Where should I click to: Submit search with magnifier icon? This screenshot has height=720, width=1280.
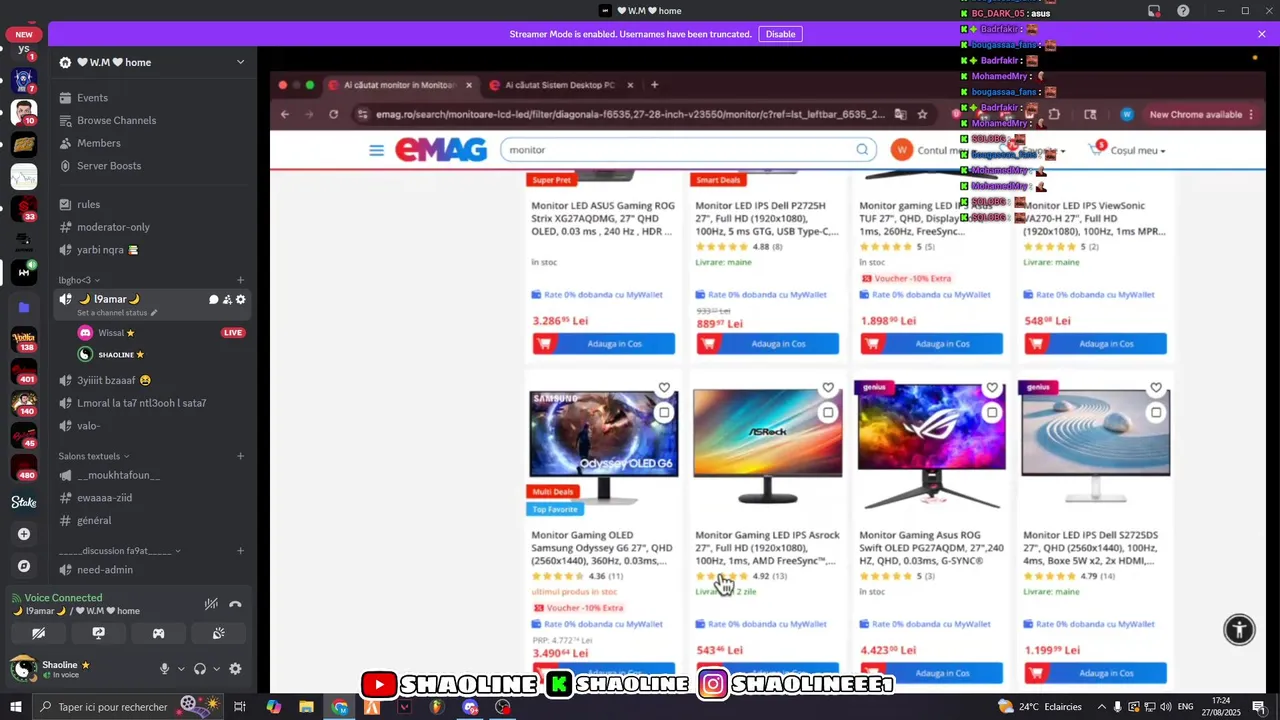tap(862, 150)
